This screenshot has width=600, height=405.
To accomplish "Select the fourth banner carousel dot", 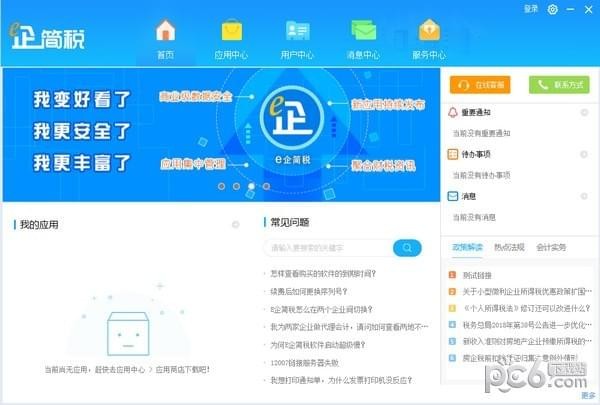I will point(266,186).
